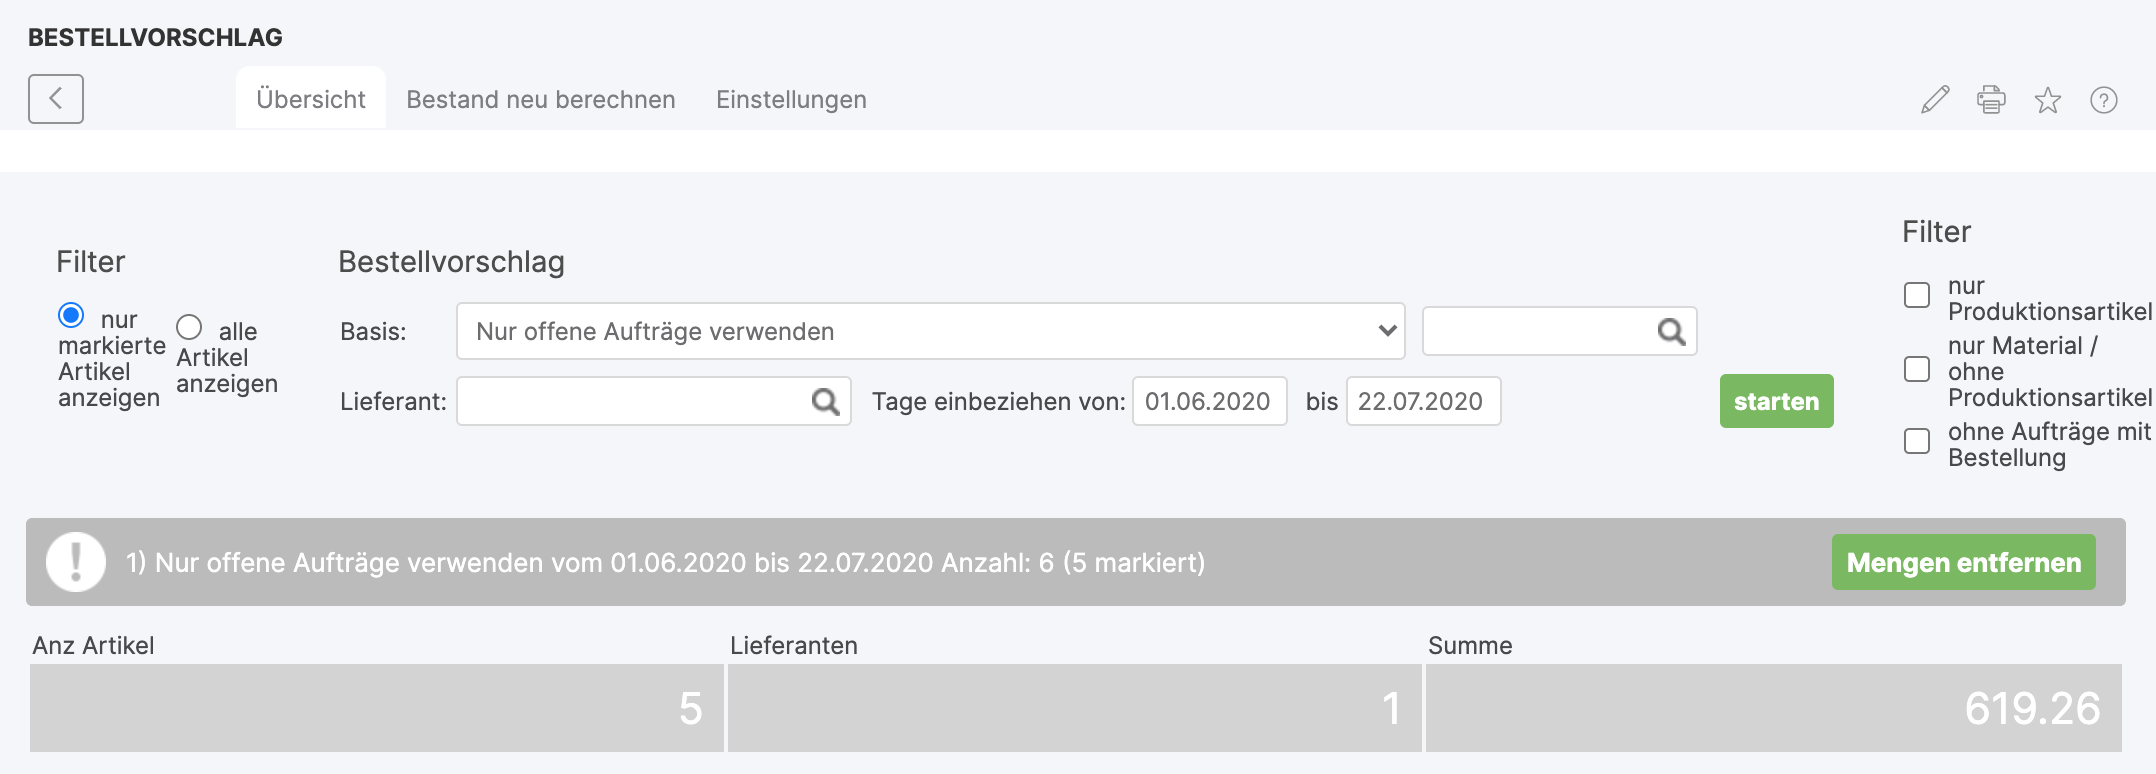
Task: Click the 'Mengen entfernen' button
Action: [x=1963, y=563]
